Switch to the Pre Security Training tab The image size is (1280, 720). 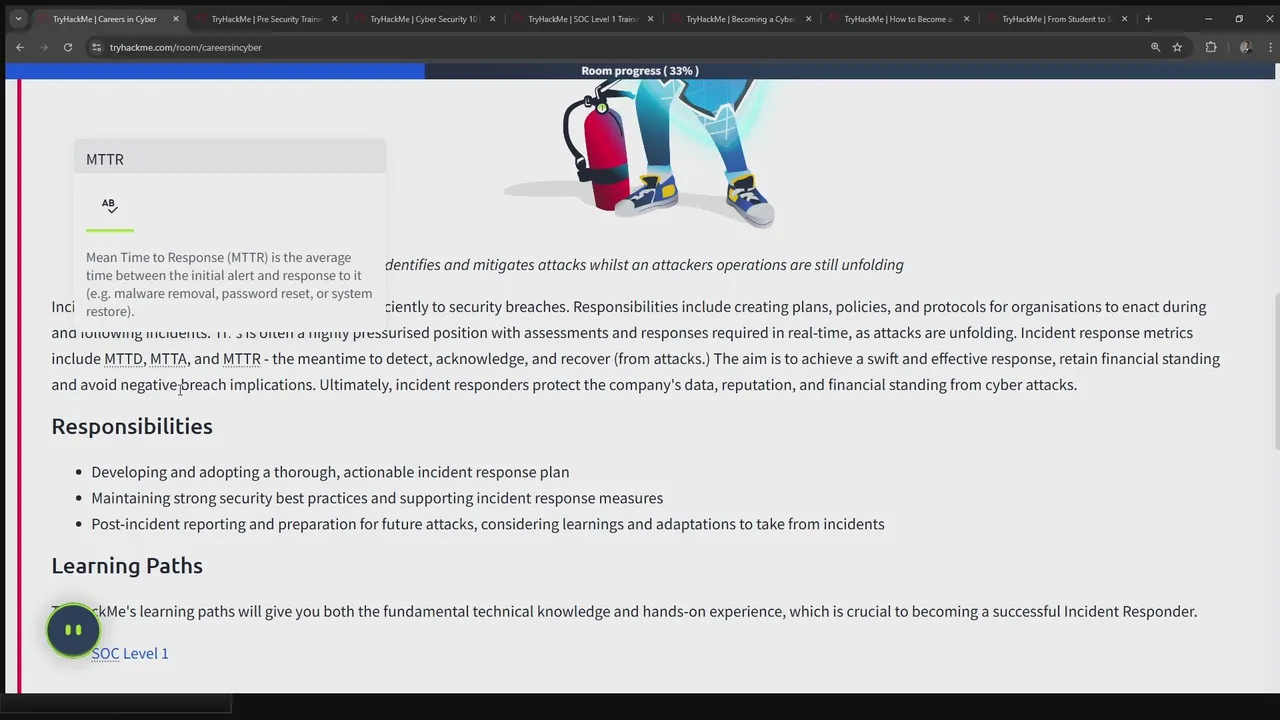[x=265, y=19]
